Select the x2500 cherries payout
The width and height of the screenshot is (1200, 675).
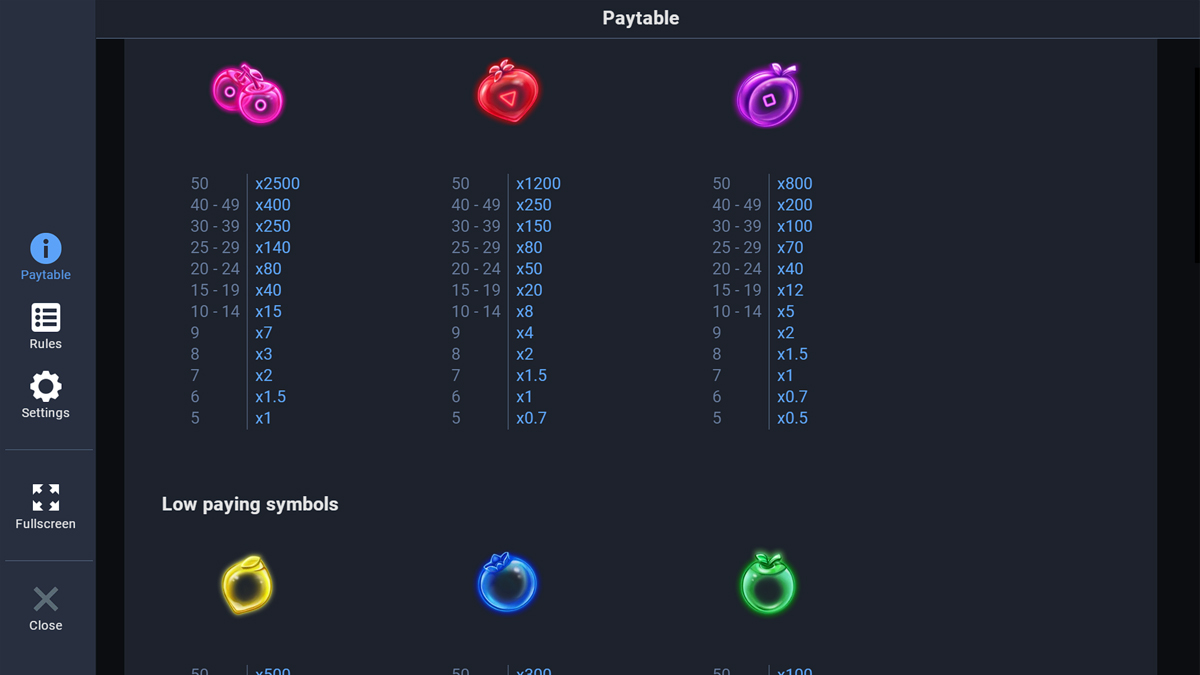[x=277, y=184]
